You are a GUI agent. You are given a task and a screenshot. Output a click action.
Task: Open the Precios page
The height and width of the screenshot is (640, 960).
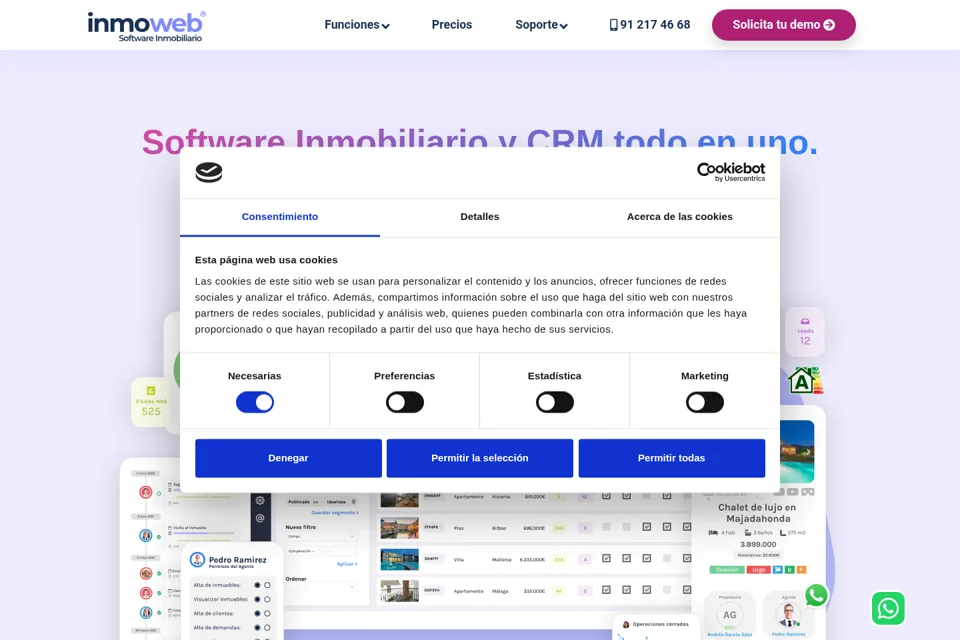[452, 25]
